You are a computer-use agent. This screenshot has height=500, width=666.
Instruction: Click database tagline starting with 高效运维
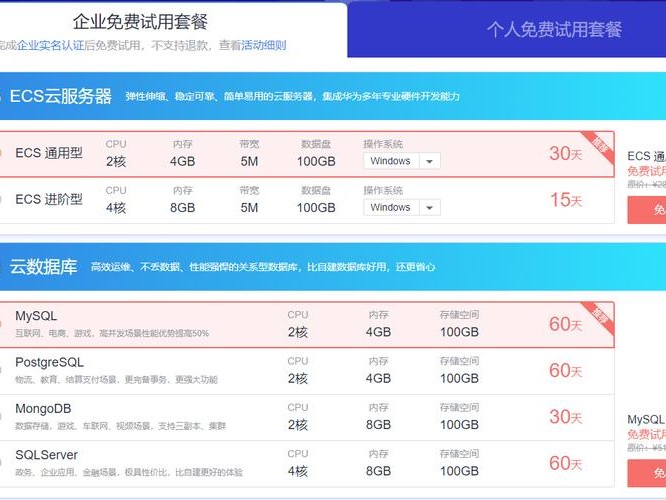pyautogui.click(x=263, y=267)
